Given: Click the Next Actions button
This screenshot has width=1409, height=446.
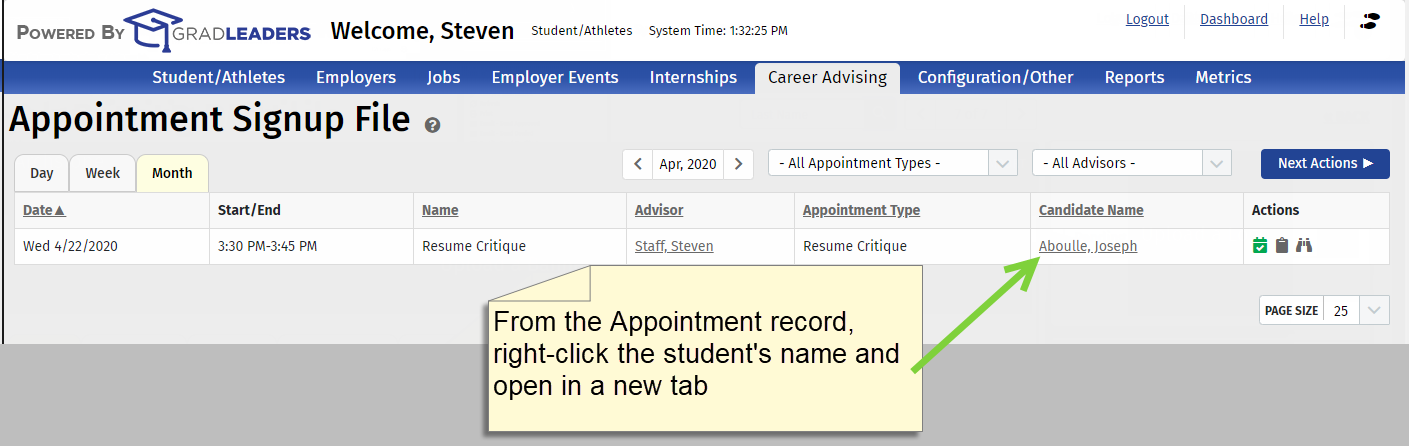Looking at the screenshot, I should (x=1325, y=163).
